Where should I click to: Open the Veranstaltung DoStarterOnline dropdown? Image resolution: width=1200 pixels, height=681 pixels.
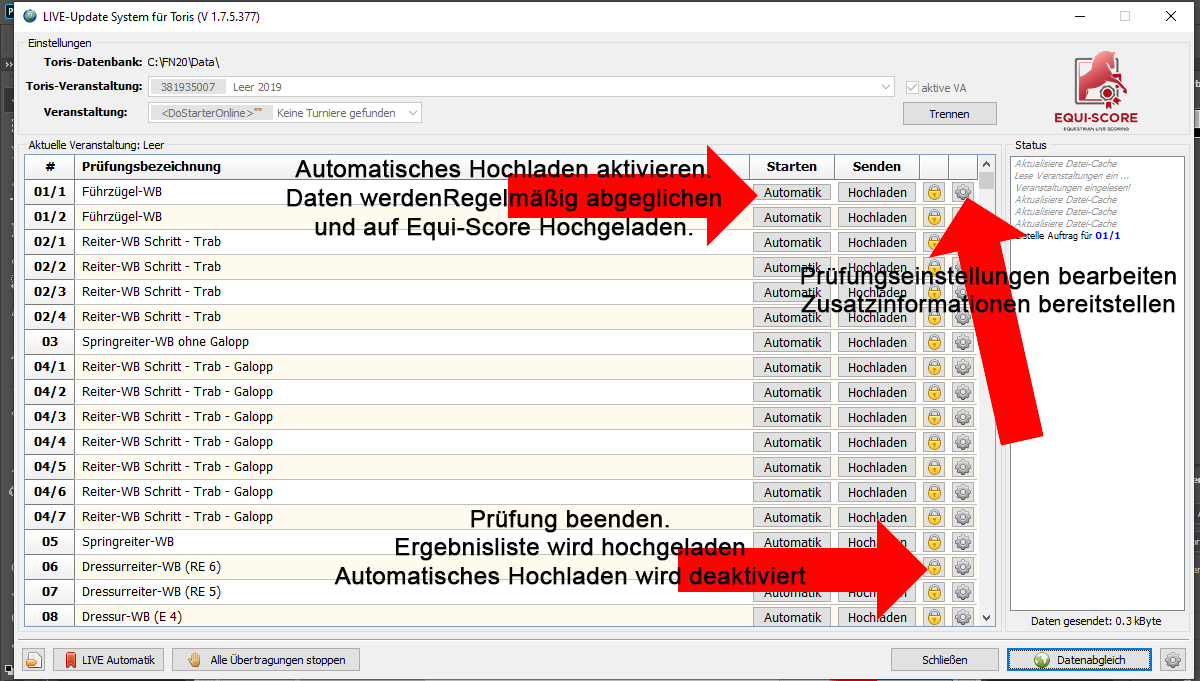pyautogui.click(x=412, y=113)
